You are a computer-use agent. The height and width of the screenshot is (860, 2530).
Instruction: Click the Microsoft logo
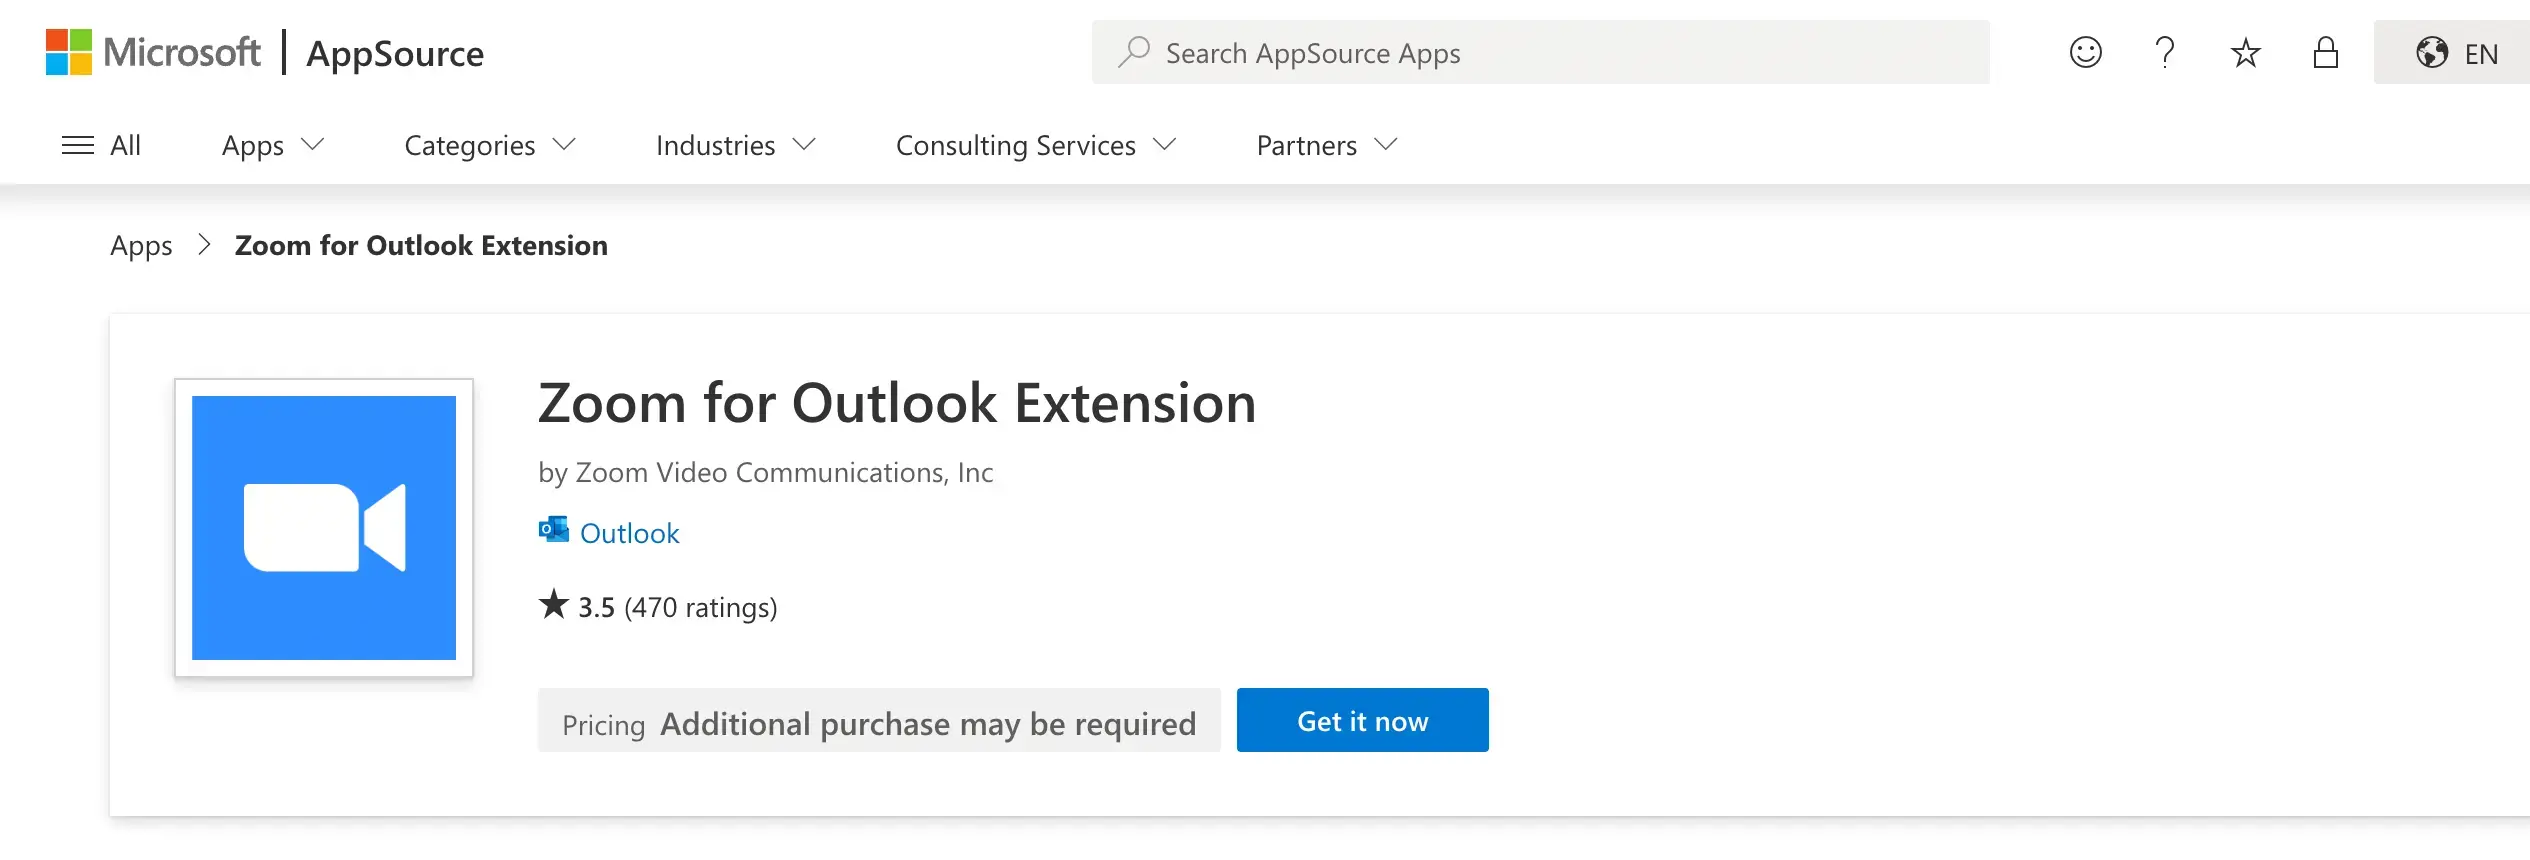coord(152,52)
